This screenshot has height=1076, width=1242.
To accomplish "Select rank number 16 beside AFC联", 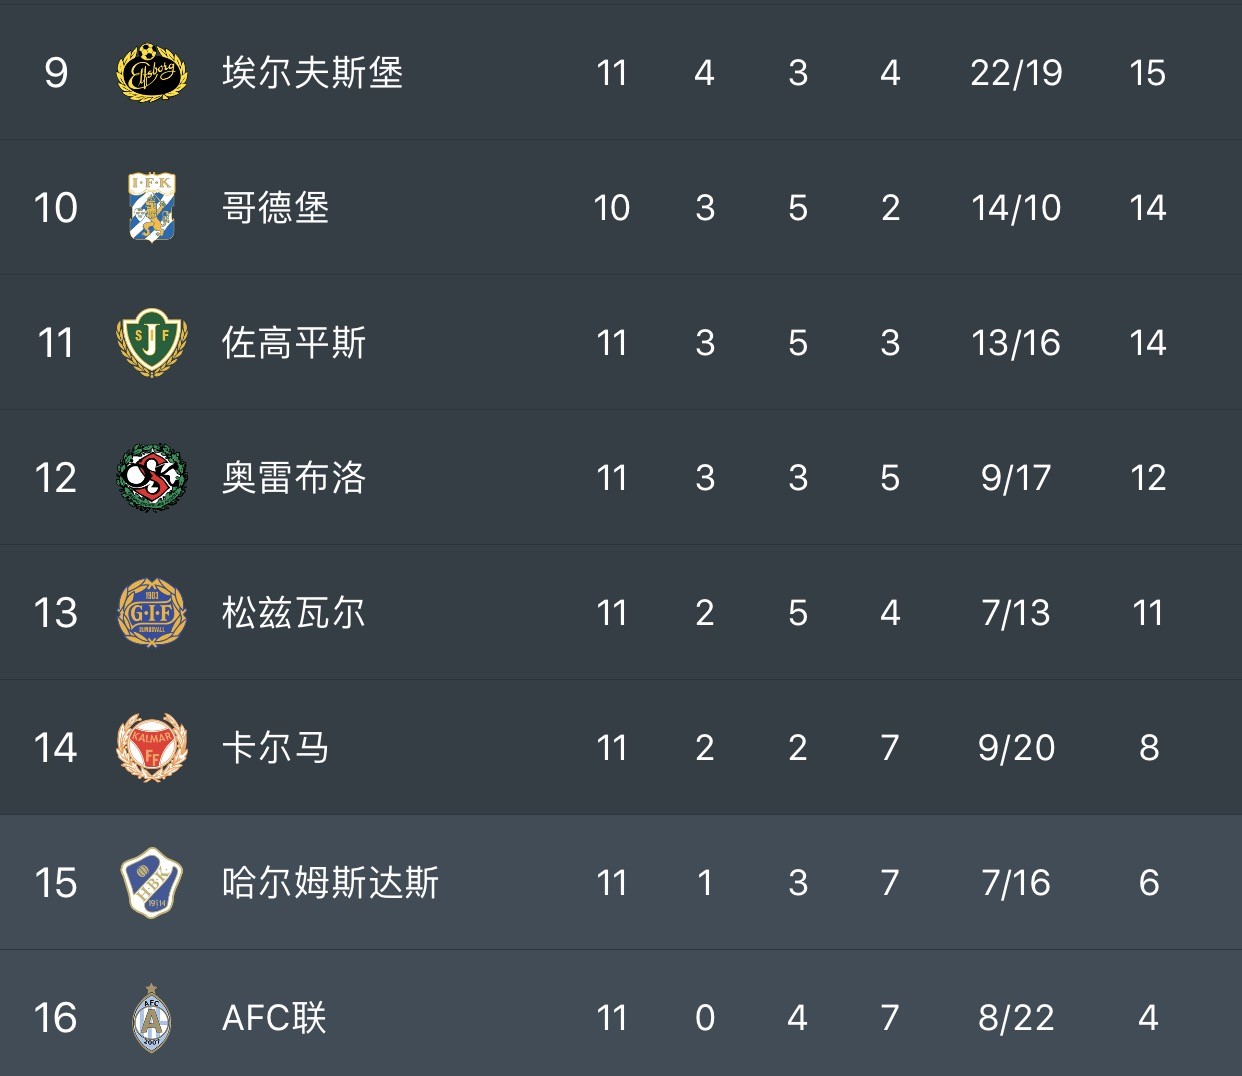I will tap(55, 1017).
